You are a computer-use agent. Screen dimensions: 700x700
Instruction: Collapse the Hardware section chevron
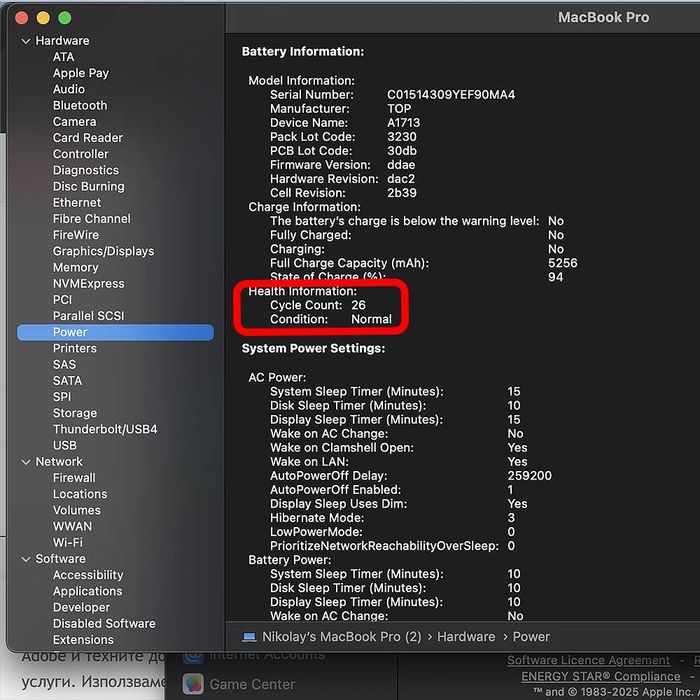[x=26, y=41]
